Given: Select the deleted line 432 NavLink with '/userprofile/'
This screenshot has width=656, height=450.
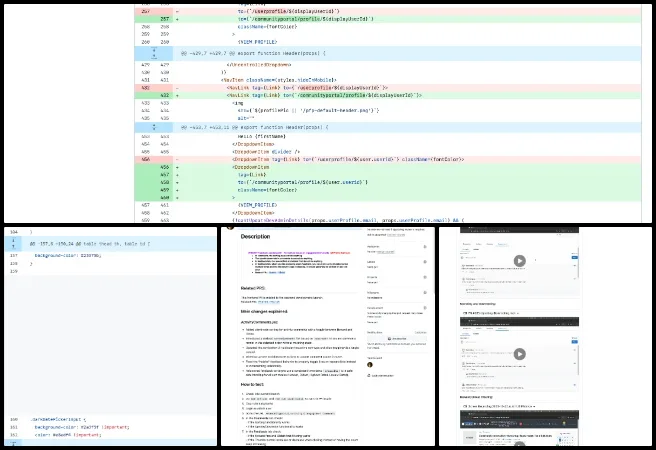Looking at the screenshot, I should click(x=388, y=88).
